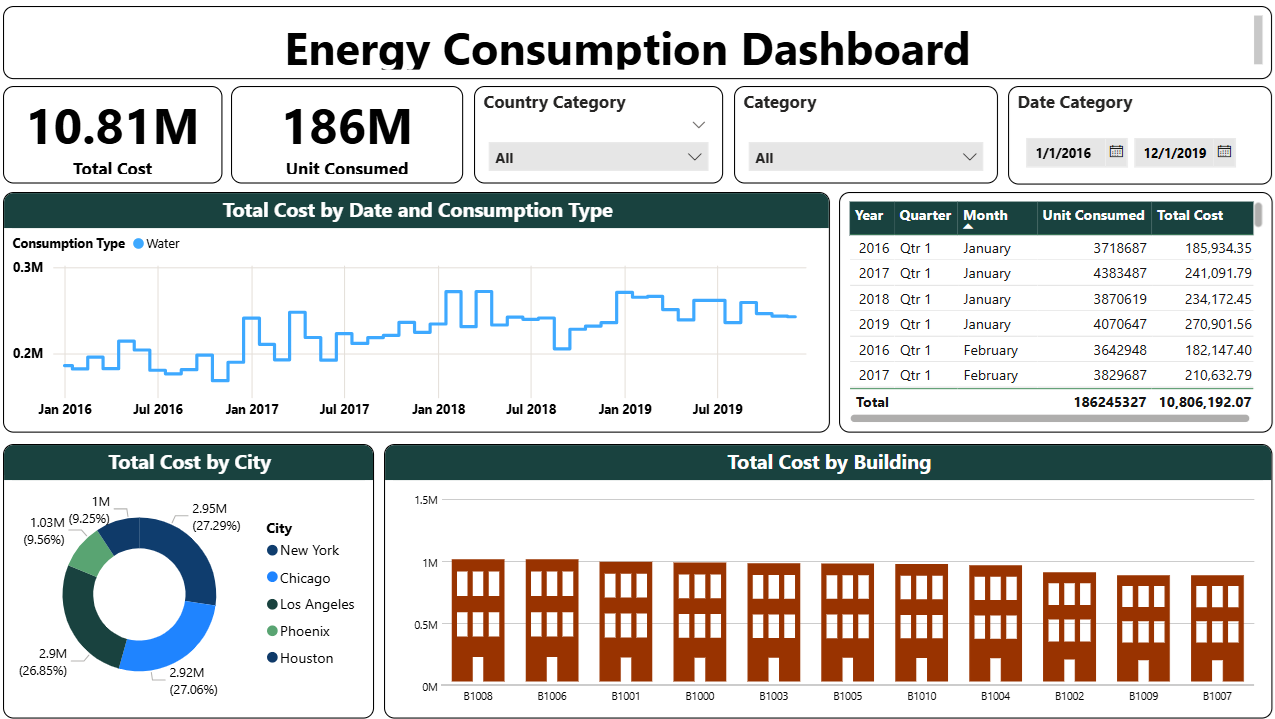This screenshot has height=719, width=1275.
Task: Sort table by Total Cost header
Action: (1190, 215)
